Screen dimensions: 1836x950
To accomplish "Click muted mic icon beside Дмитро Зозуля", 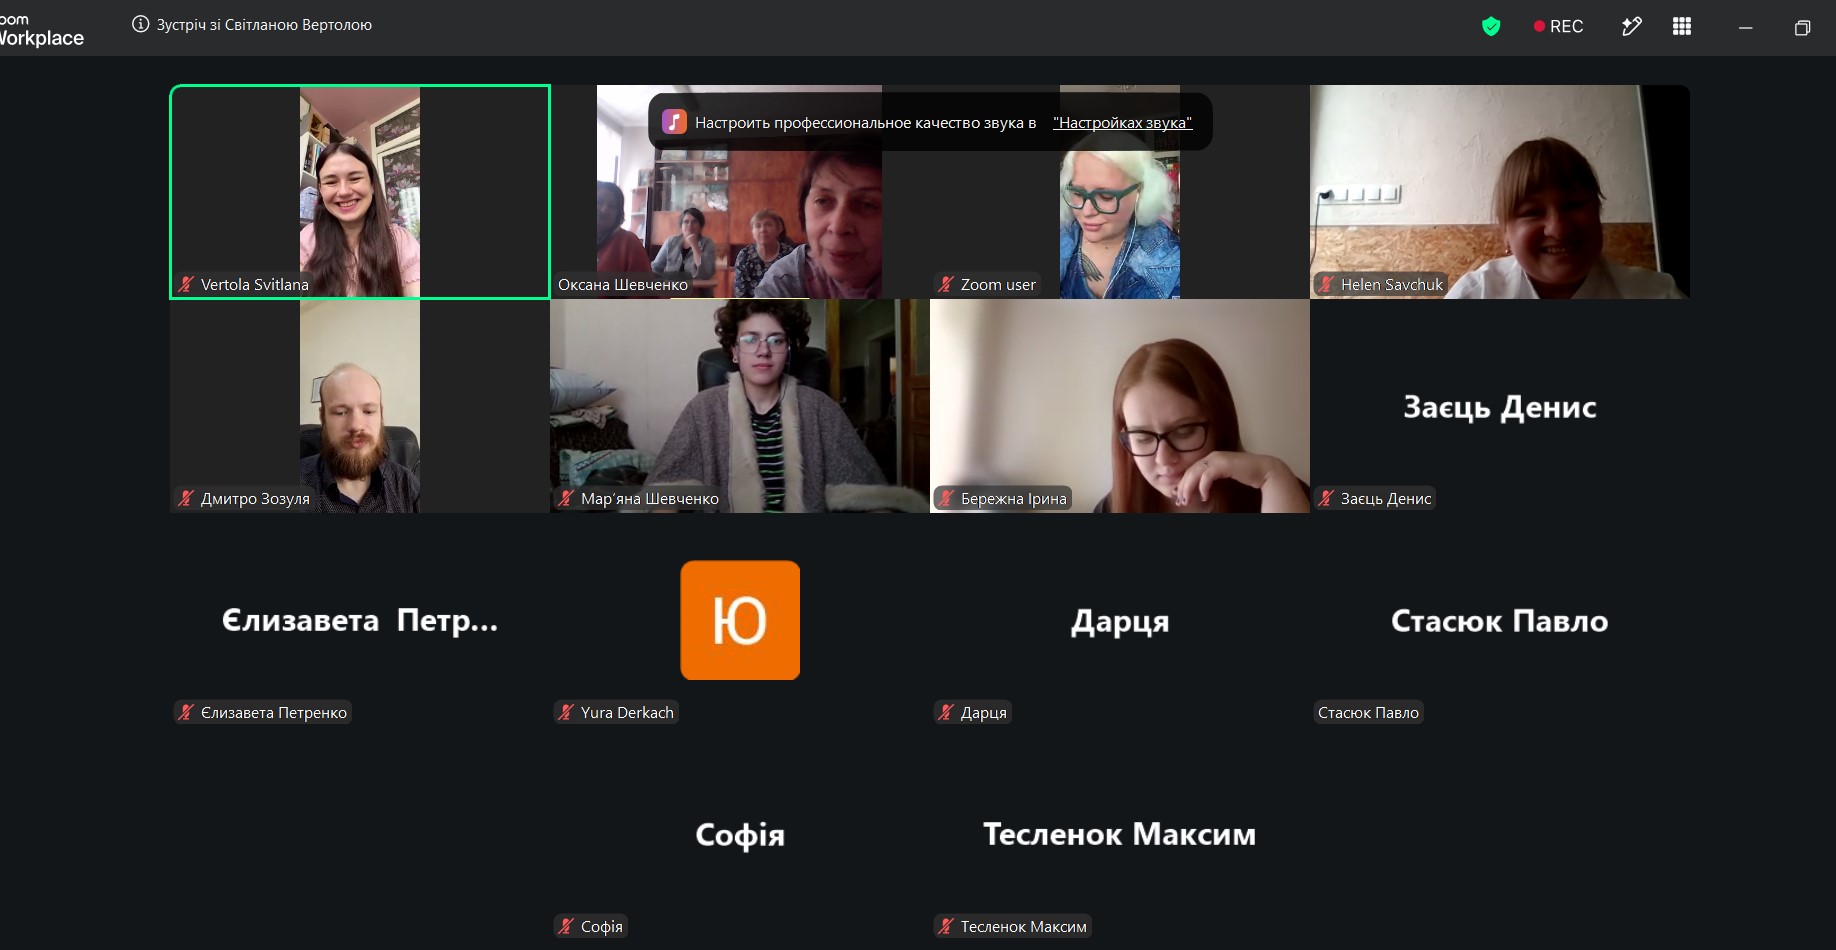I will 186,498.
